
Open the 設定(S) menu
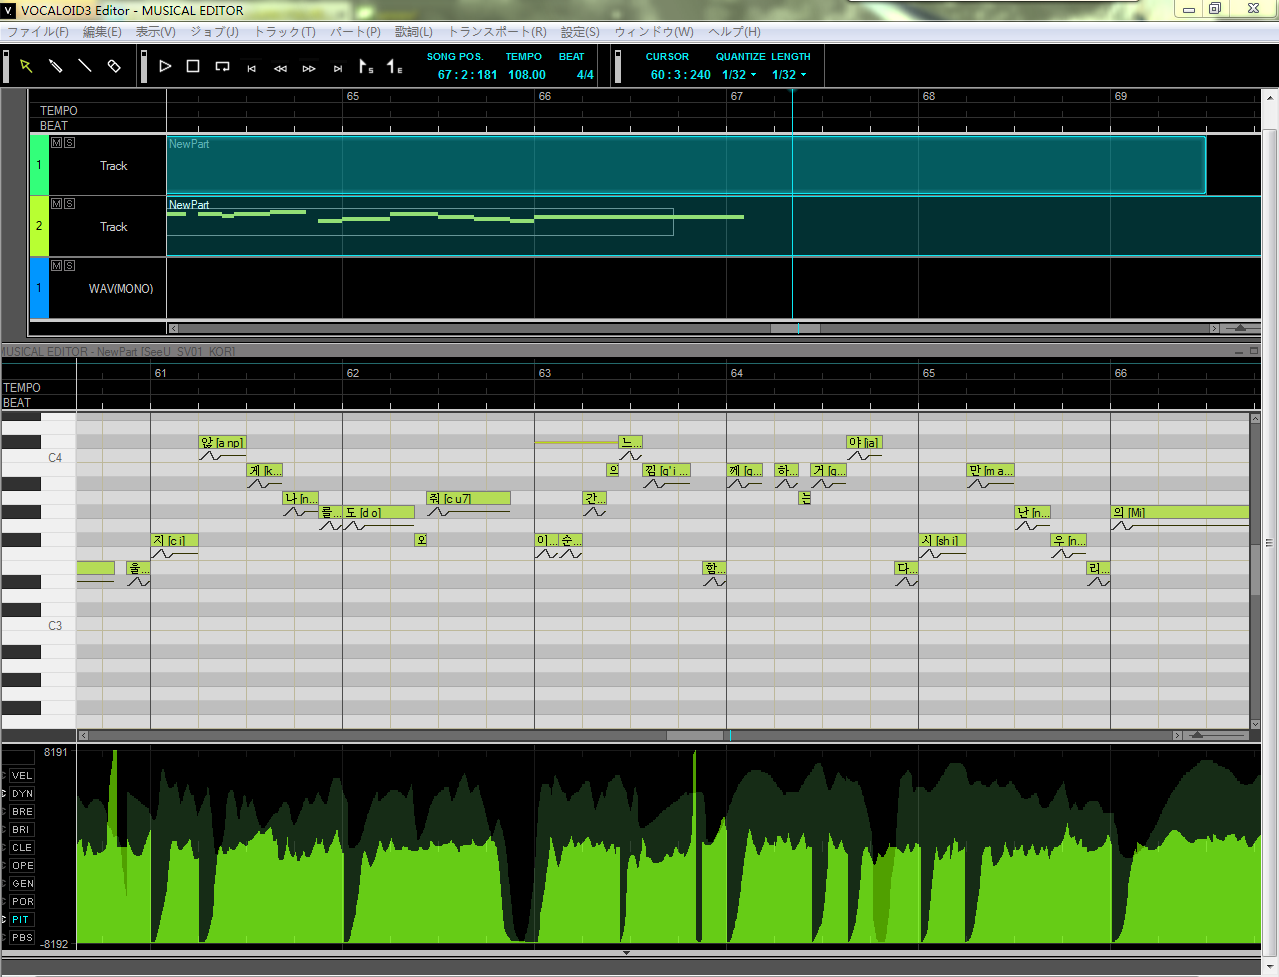580,32
